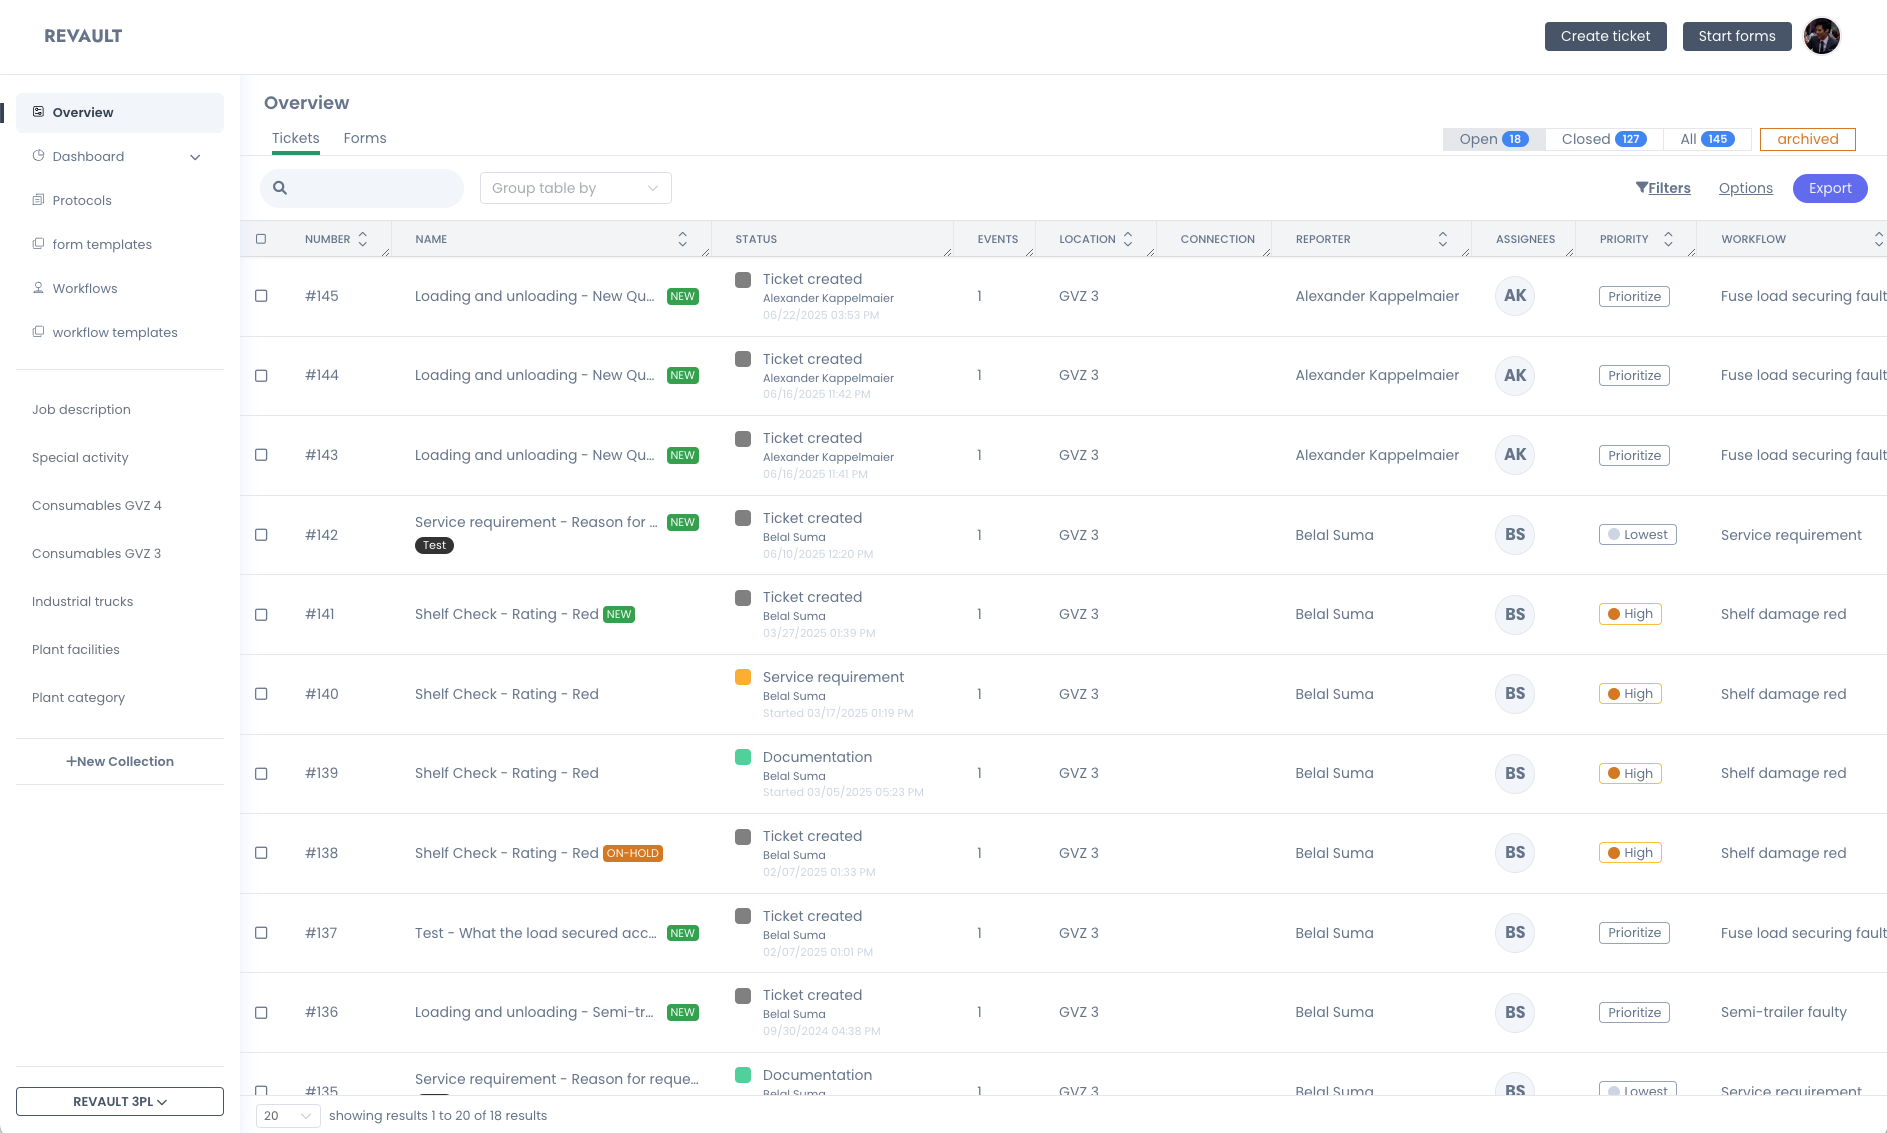The height and width of the screenshot is (1133, 1887).
Task: Sort by the NUMBER column arrows
Action: (363, 239)
